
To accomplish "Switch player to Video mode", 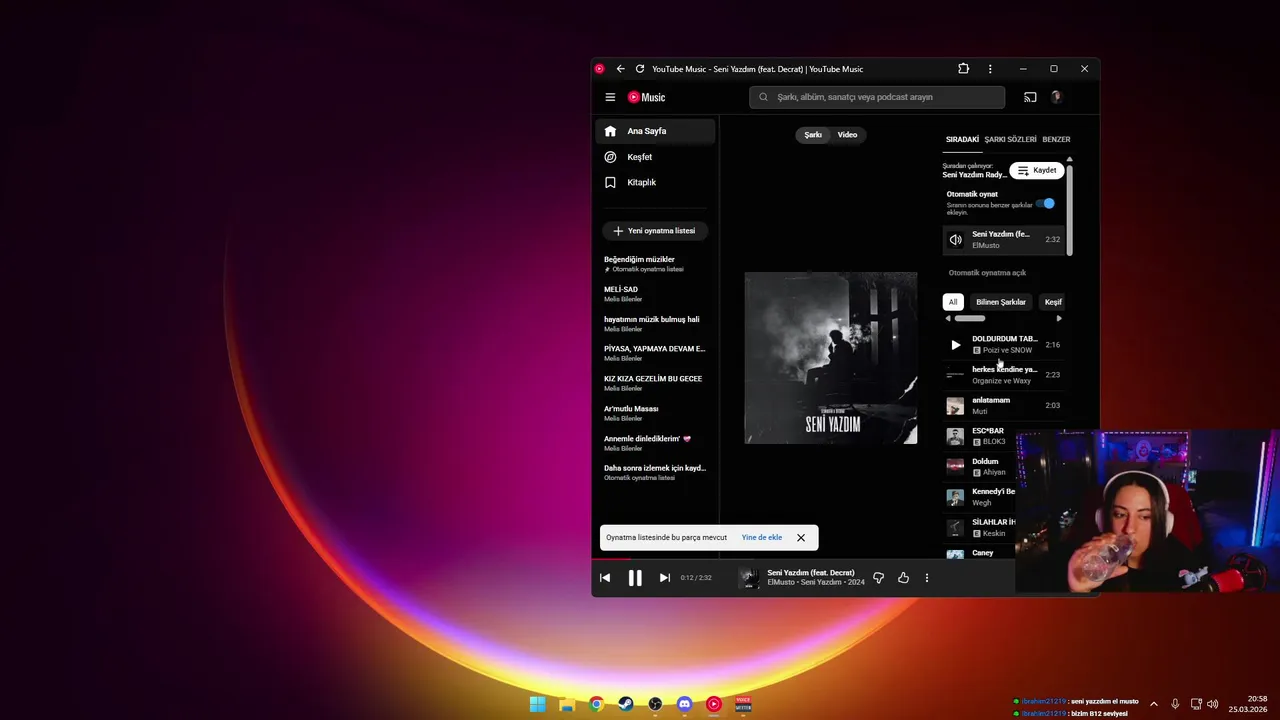I will pos(847,135).
